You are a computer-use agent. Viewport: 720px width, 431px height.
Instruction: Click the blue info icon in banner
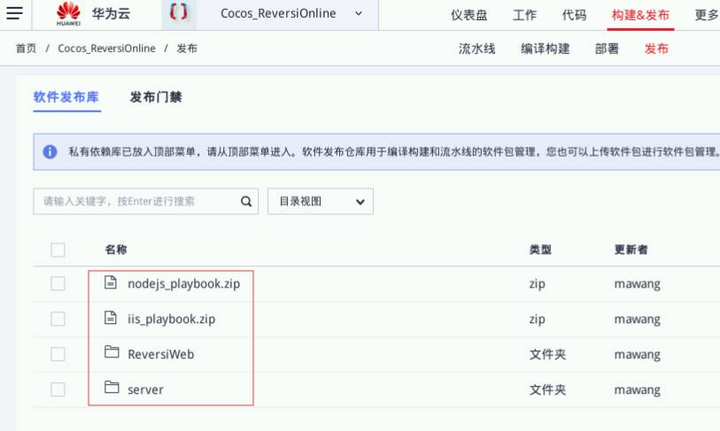tap(50, 151)
